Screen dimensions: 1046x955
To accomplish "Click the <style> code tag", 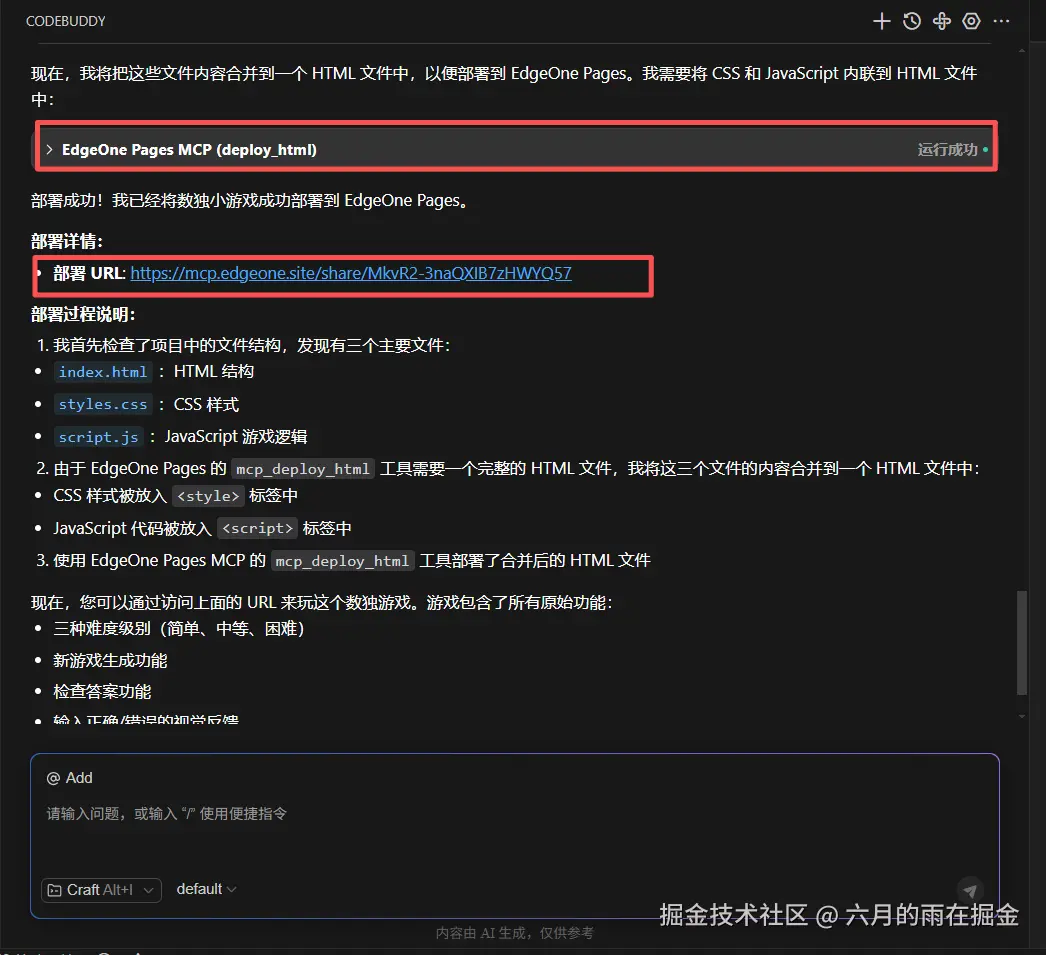I will point(208,496).
